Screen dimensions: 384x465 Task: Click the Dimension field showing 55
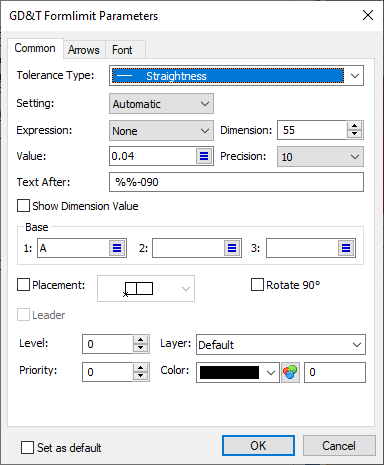(312, 130)
